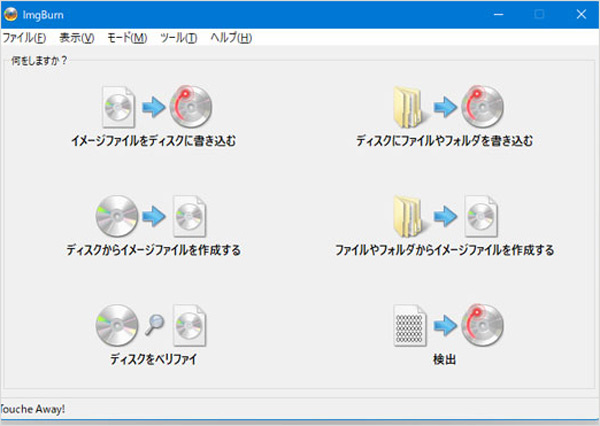The image size is (600, 426).
Task: Open the ツール(T) menu
Action: pos(179,38)
